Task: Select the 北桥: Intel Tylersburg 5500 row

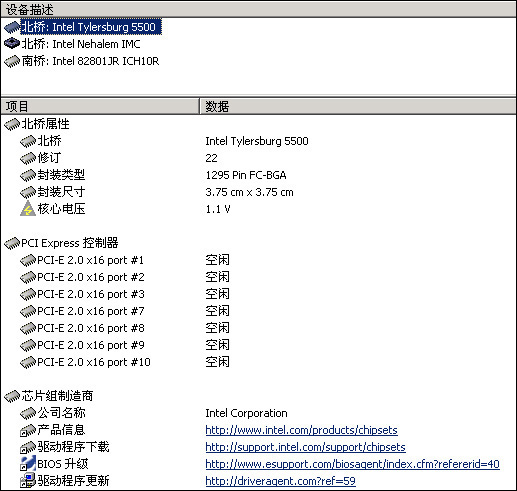Action: (x=91, y=27)
